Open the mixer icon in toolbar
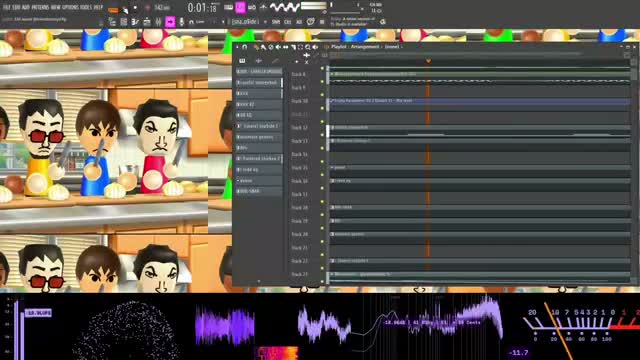The height and width of the screenshot is (360, 640). tap(158, 22)
